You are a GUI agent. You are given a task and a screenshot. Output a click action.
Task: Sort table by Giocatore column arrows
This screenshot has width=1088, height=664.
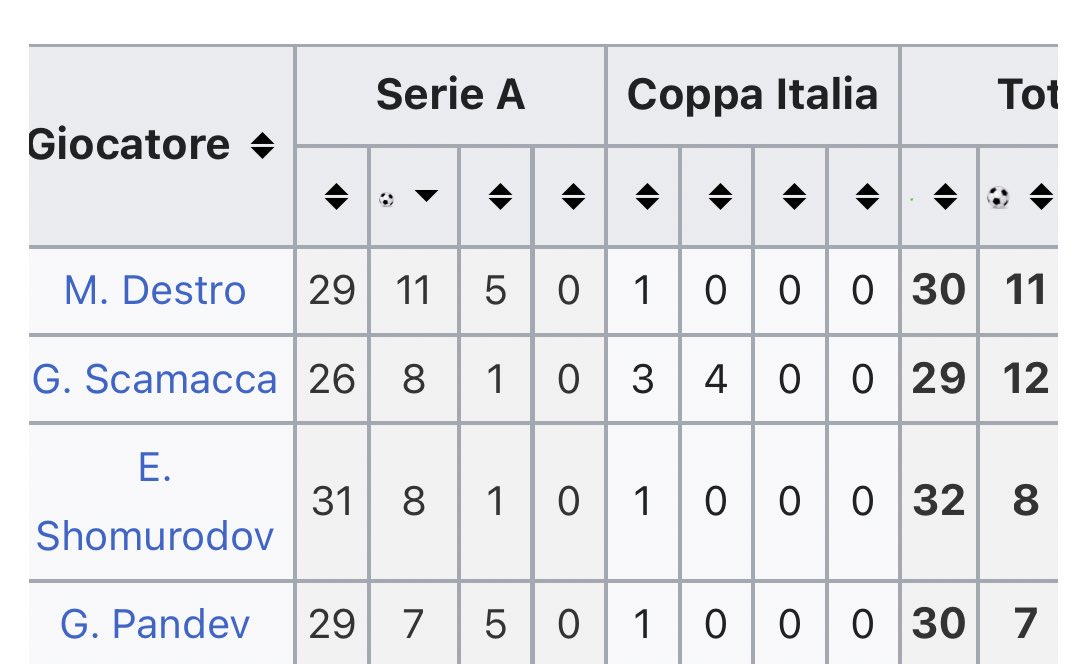[x=262, y=146]
